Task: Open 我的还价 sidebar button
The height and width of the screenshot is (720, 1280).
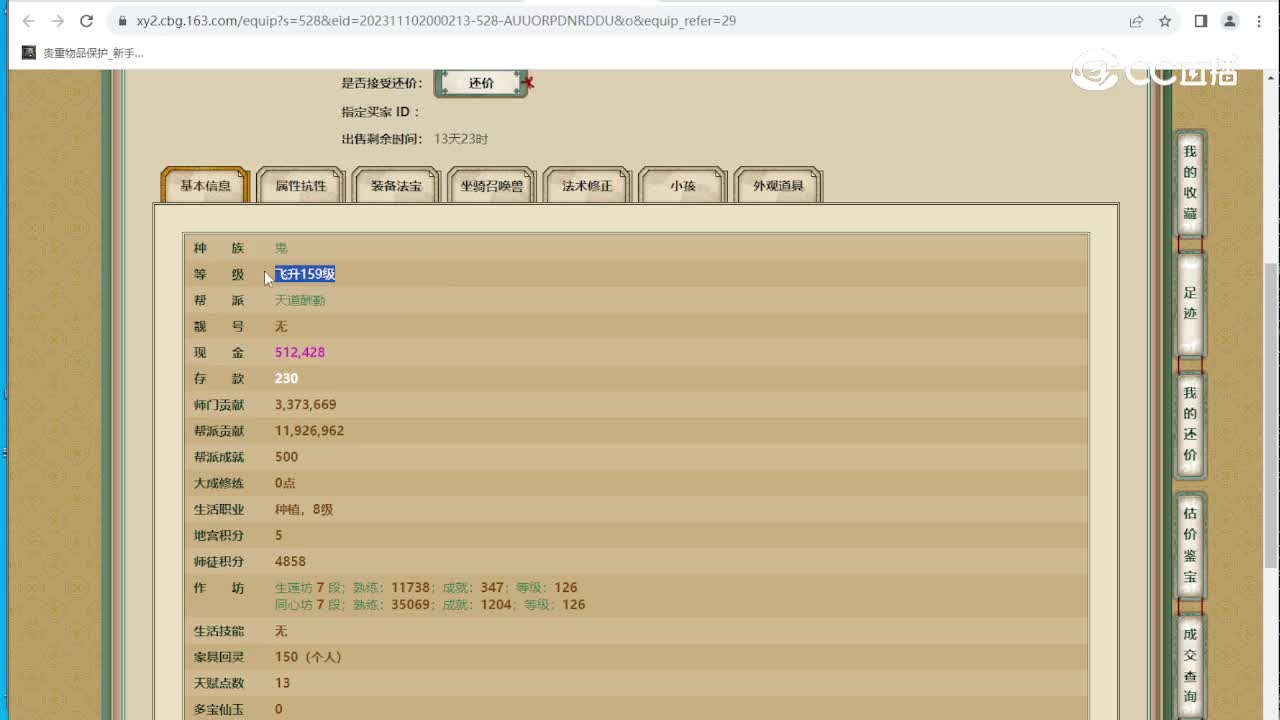Action: [1190, 424]
